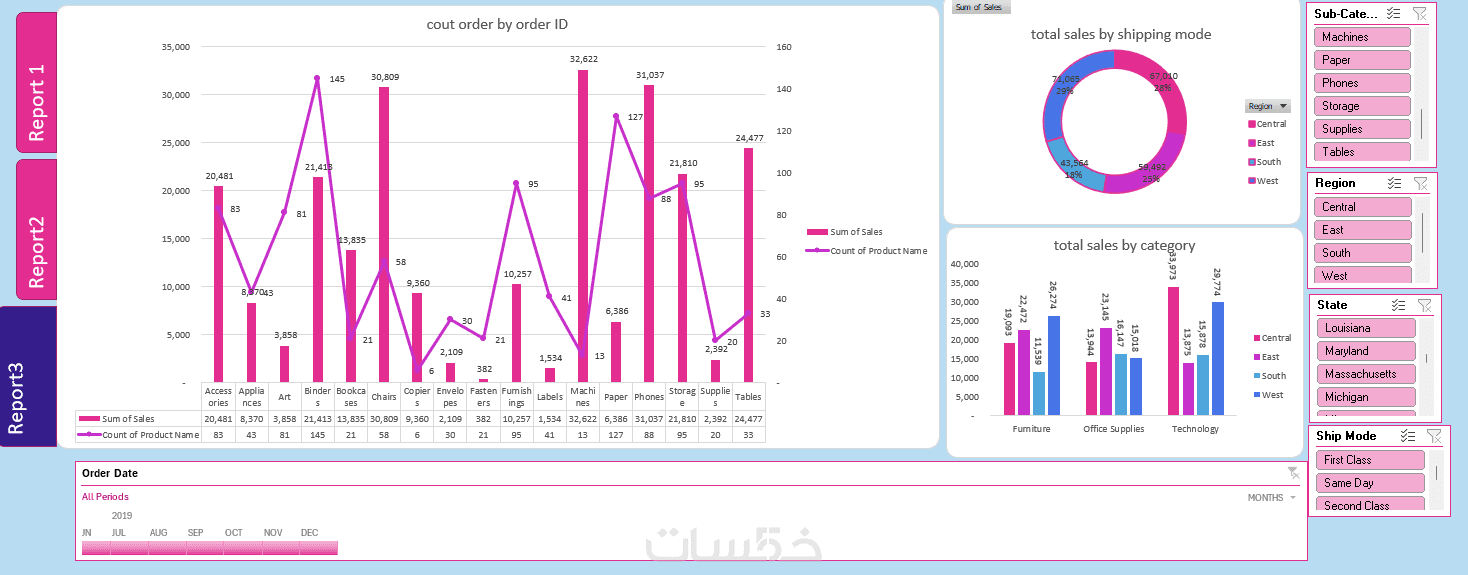Clear the State slicer filter
1468x575 pixels.
[x=1425, y=305]
